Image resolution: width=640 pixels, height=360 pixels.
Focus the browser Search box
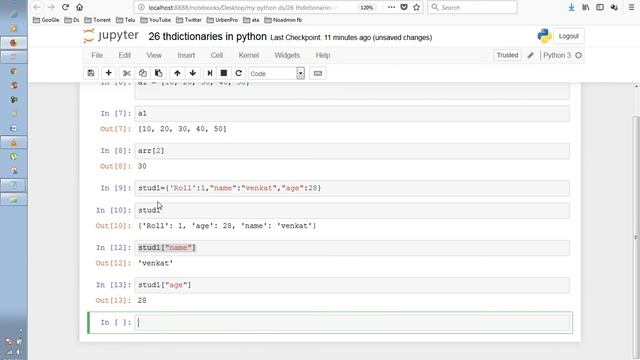point(472,7)
